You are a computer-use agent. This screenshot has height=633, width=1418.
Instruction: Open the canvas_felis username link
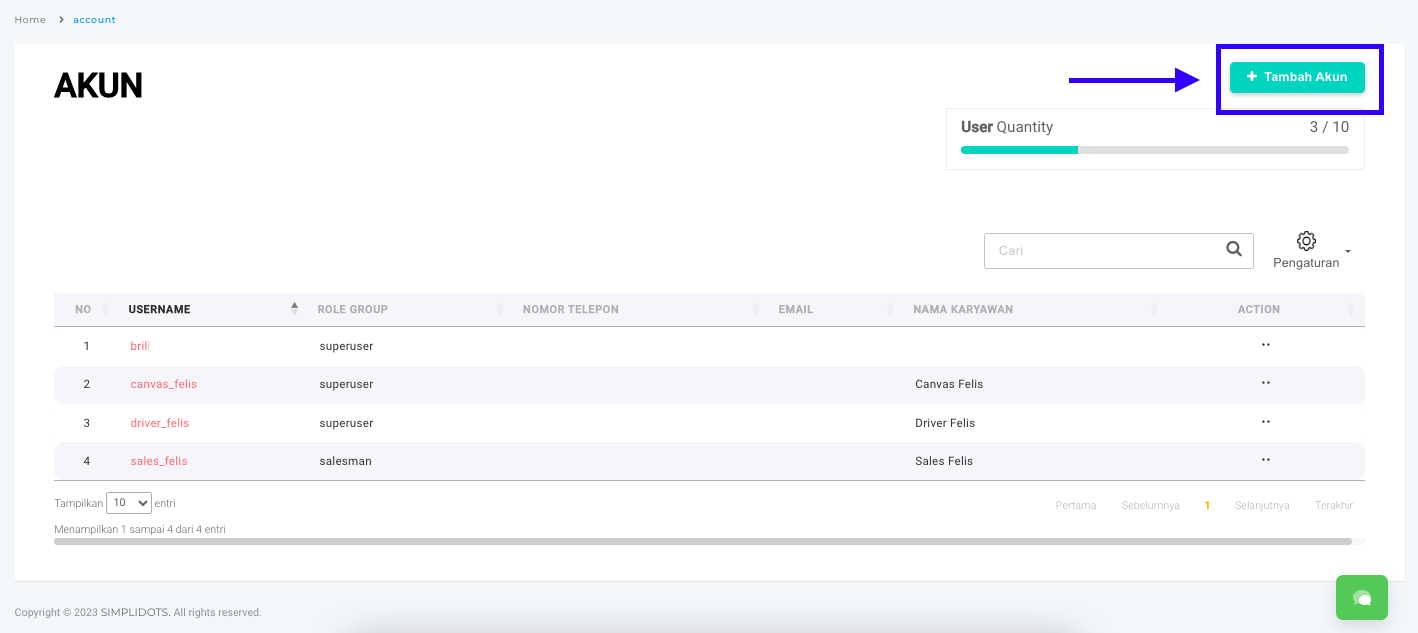tap(163, 384)
